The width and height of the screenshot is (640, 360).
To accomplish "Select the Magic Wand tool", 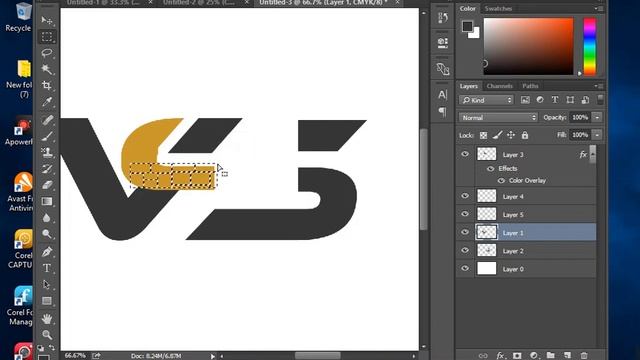I will (x=47, y=69).
